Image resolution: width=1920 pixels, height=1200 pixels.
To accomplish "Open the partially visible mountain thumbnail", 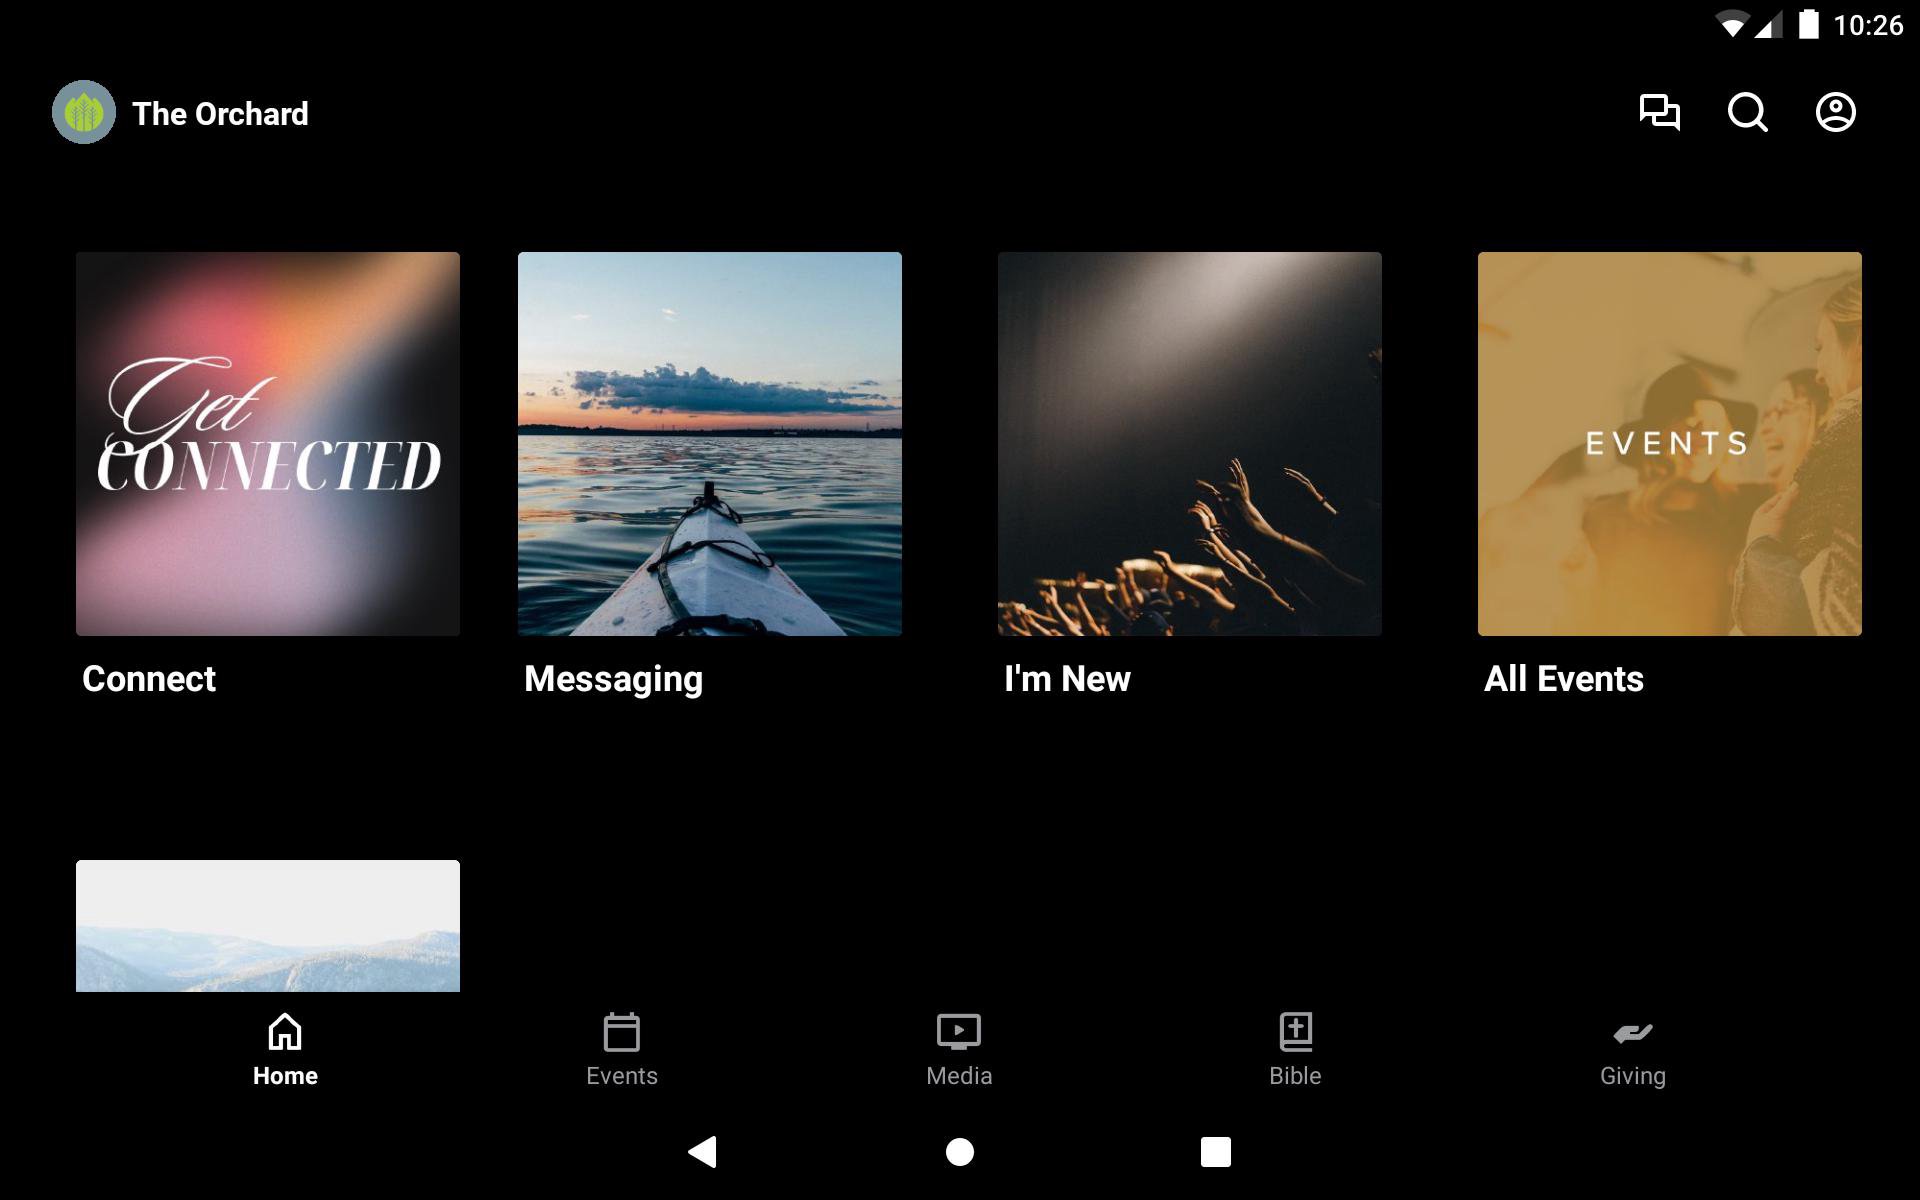I will point(268,926).
